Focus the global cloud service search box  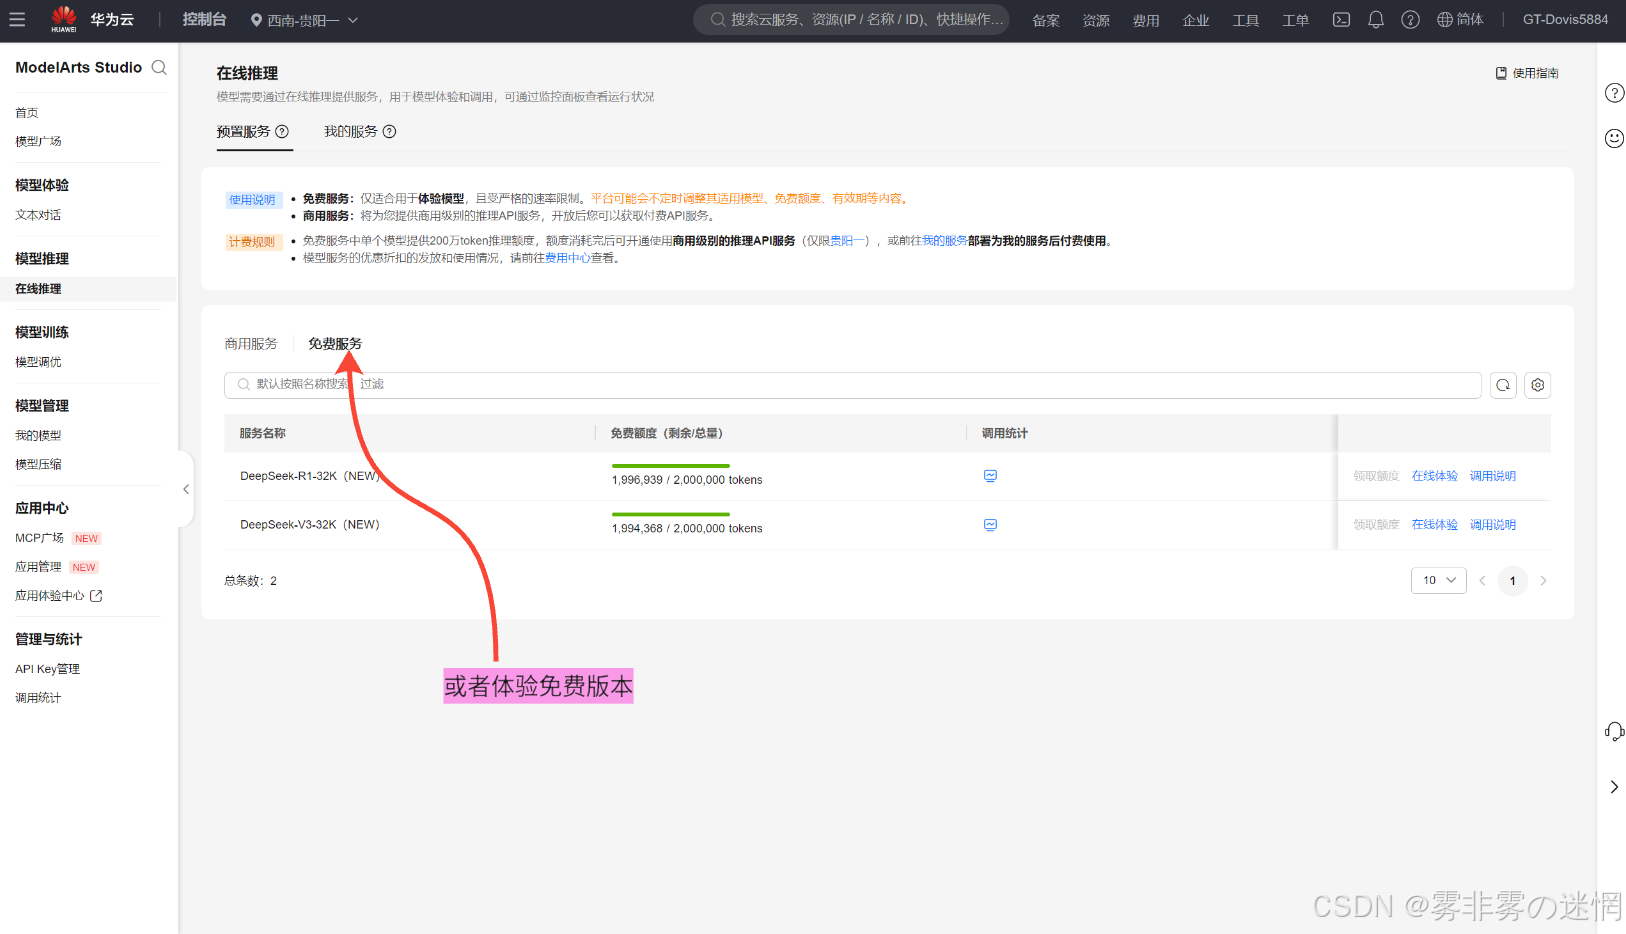(852, 20)
